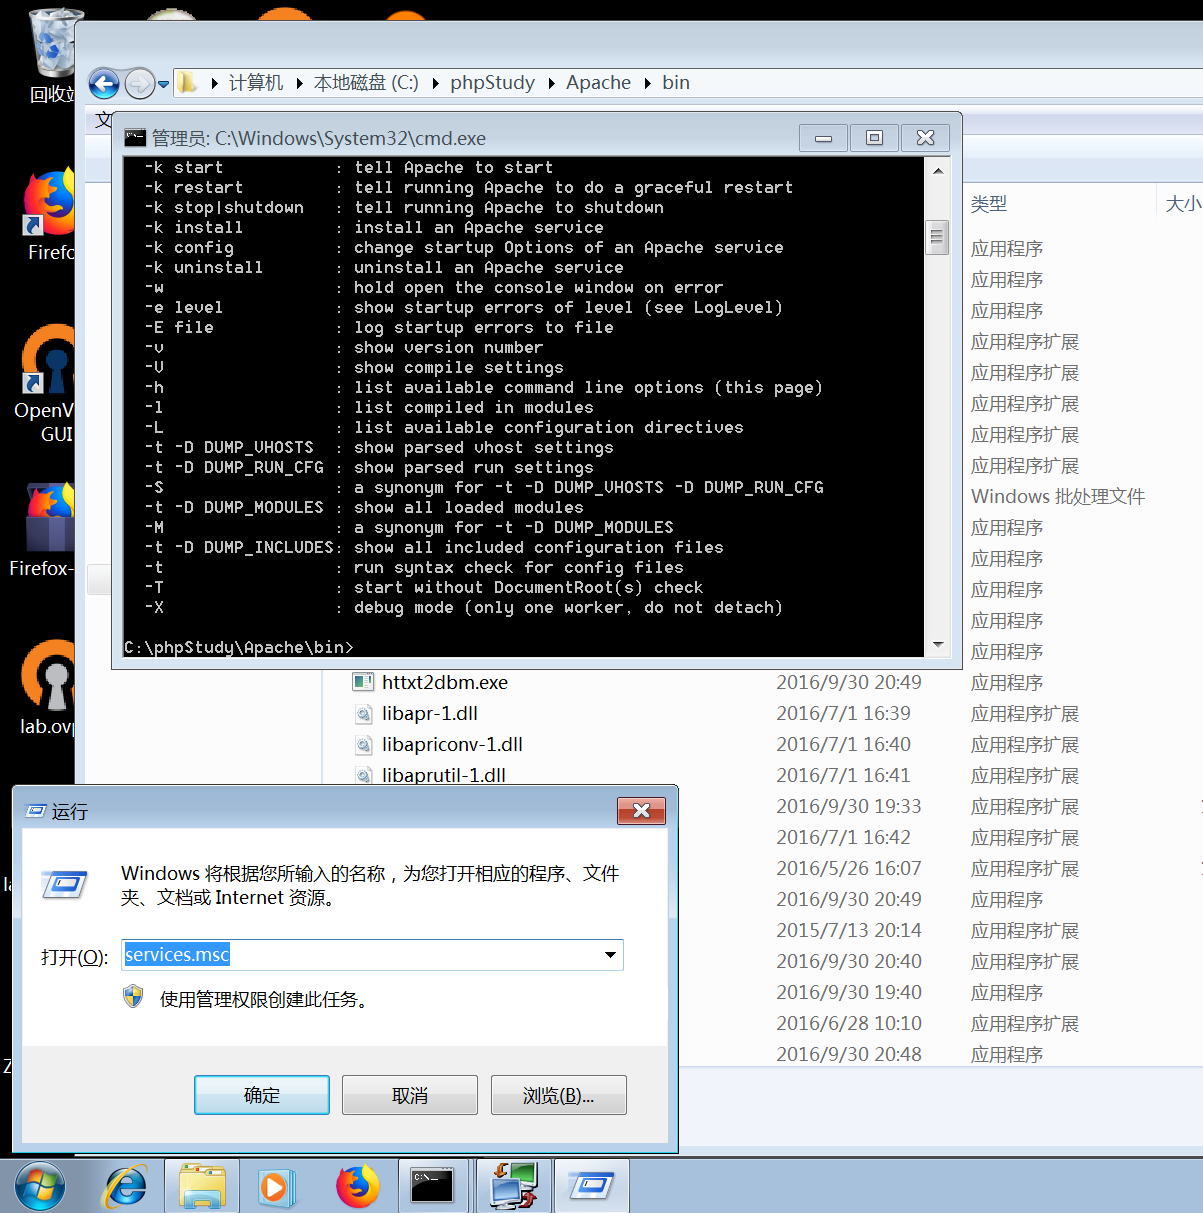This screenshot has width=1203, height=1213.
Task: Open the Run dialog command history dropdown arrow
Action: 610,955
